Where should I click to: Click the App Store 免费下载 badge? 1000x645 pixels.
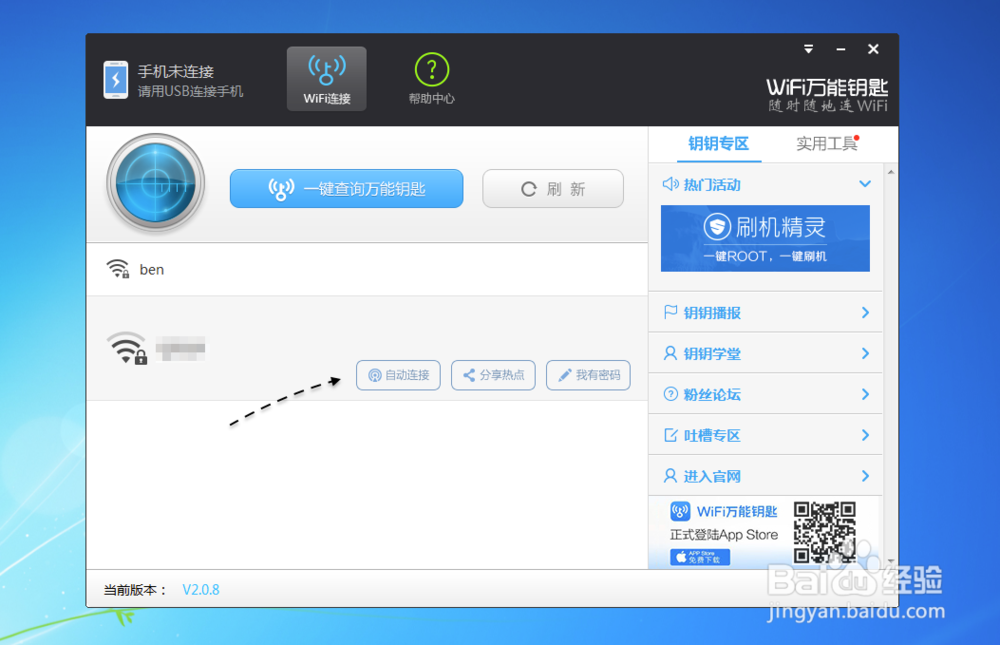tap(700, 557)
